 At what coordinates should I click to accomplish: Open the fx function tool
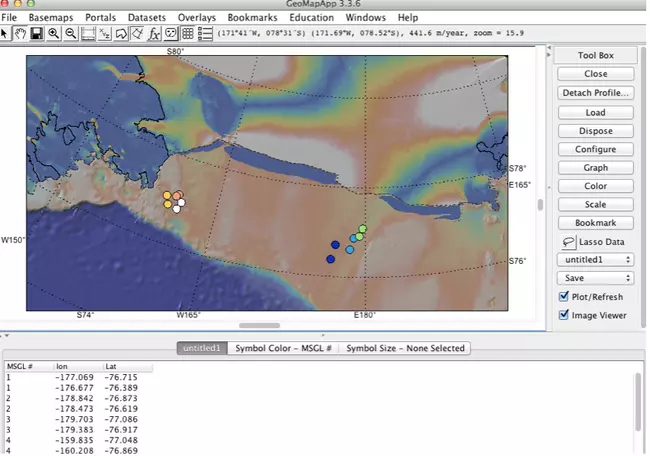coord(154,34)
